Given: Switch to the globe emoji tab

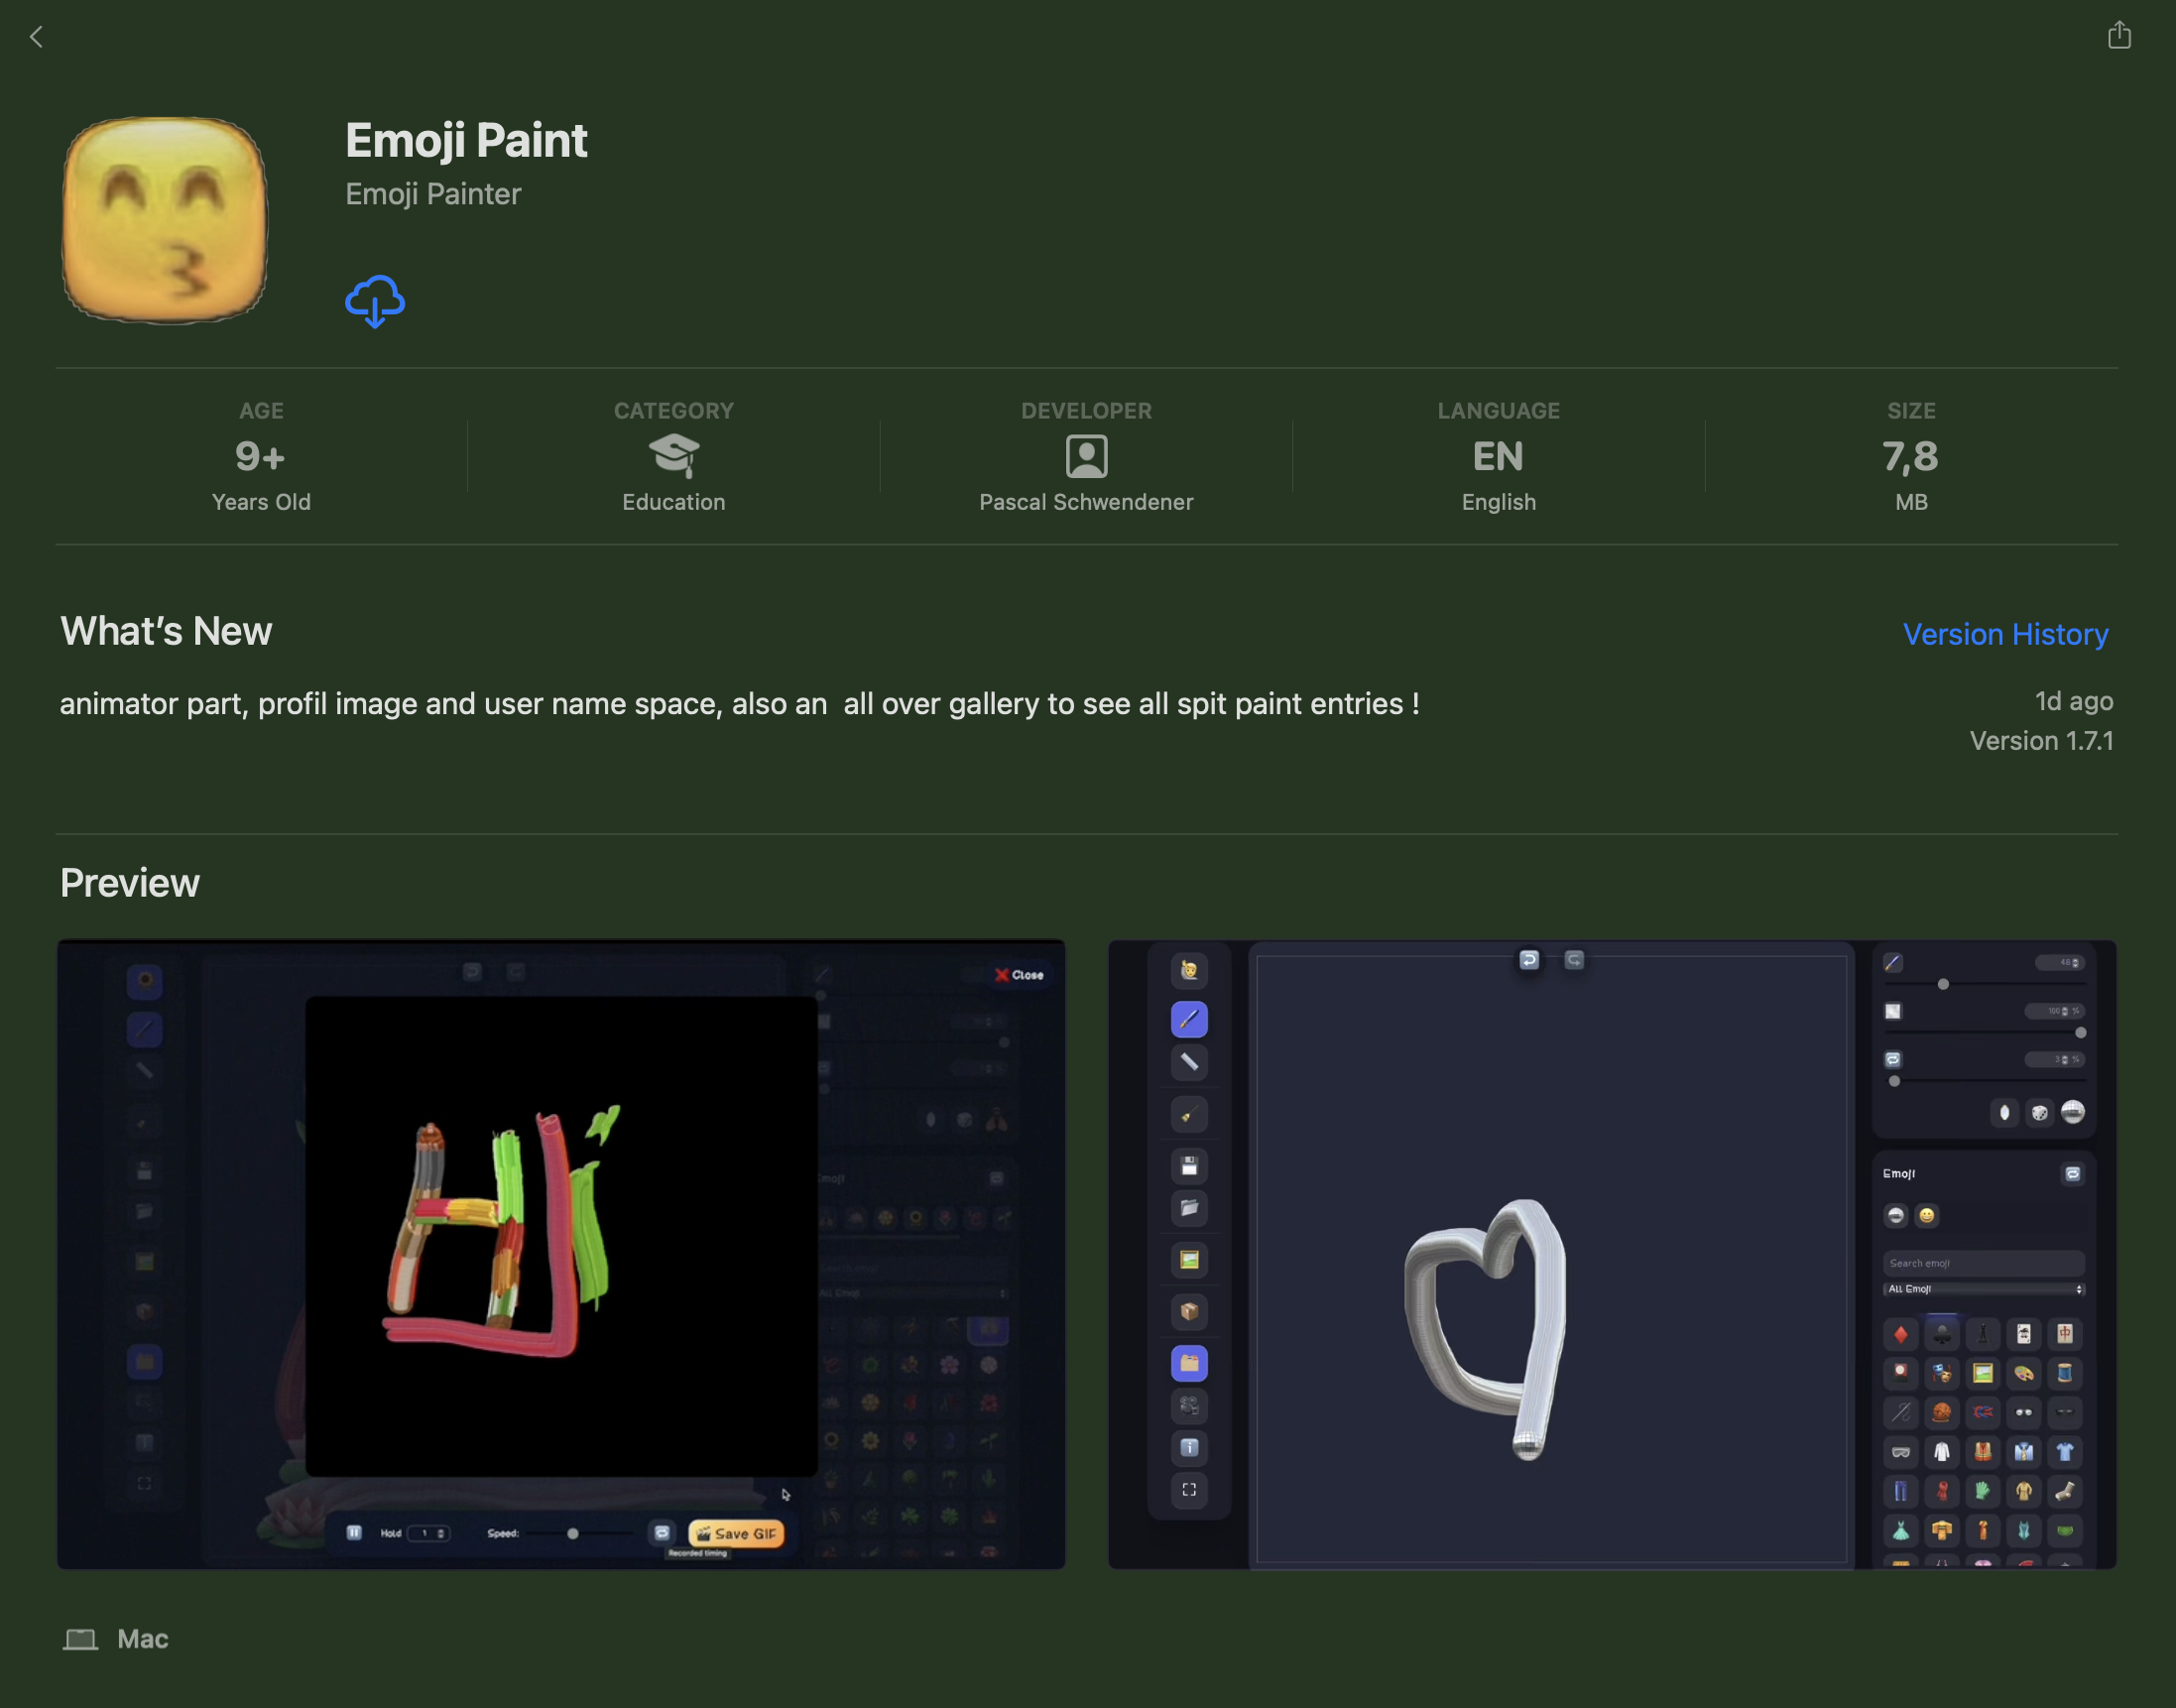Looking at the screenshot, I should pos(1896,1216).
